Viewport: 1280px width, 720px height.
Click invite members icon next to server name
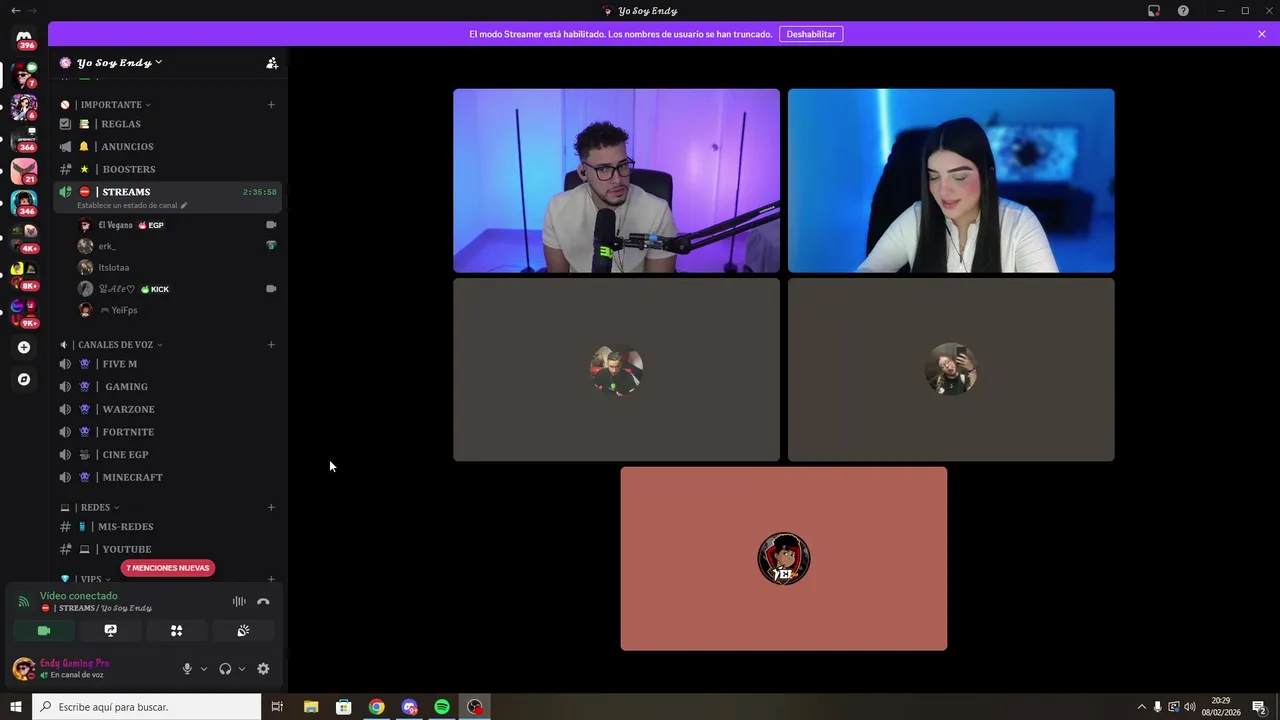[272, 63]
